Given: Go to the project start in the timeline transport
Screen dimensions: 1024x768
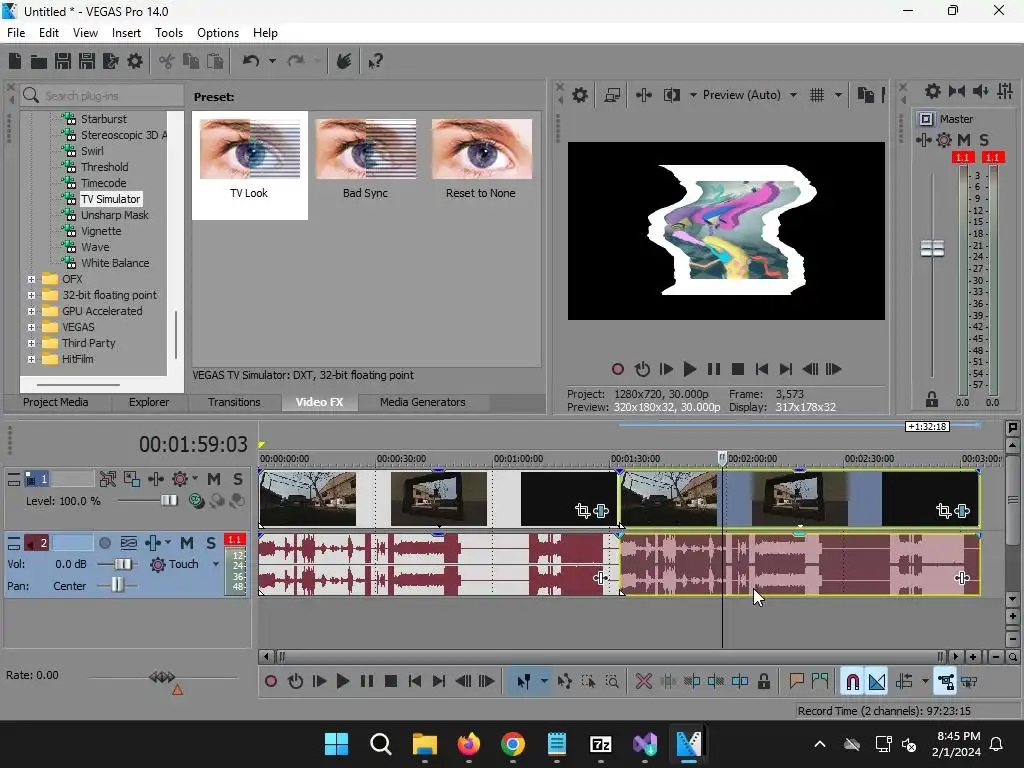Looking at the screenshot, I should 415,682.
